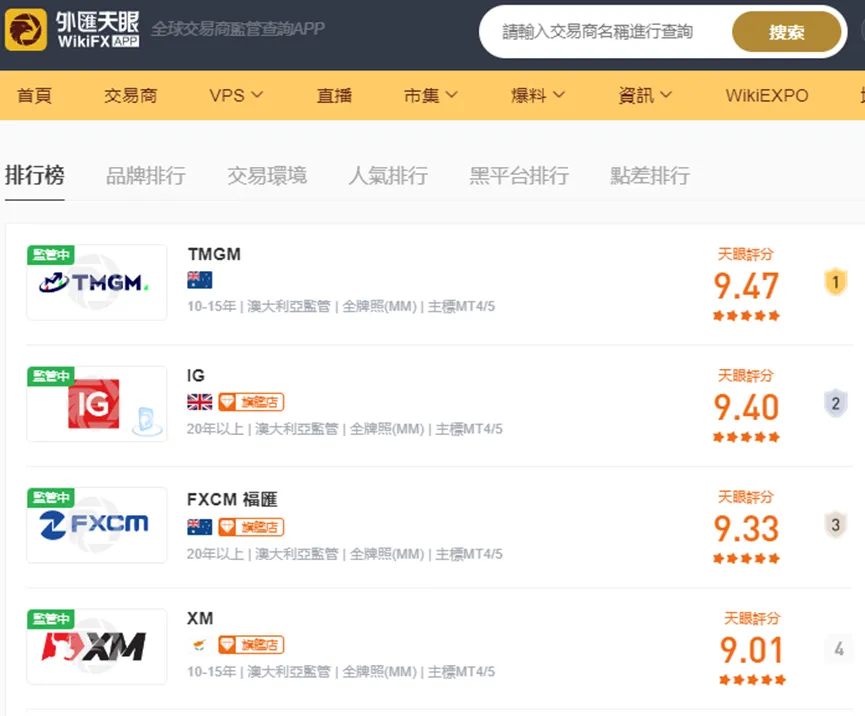The width and height of the screenshot is (865, 716).
Task: Open the 交易商 menu item
Action: (x=131, y=95)
